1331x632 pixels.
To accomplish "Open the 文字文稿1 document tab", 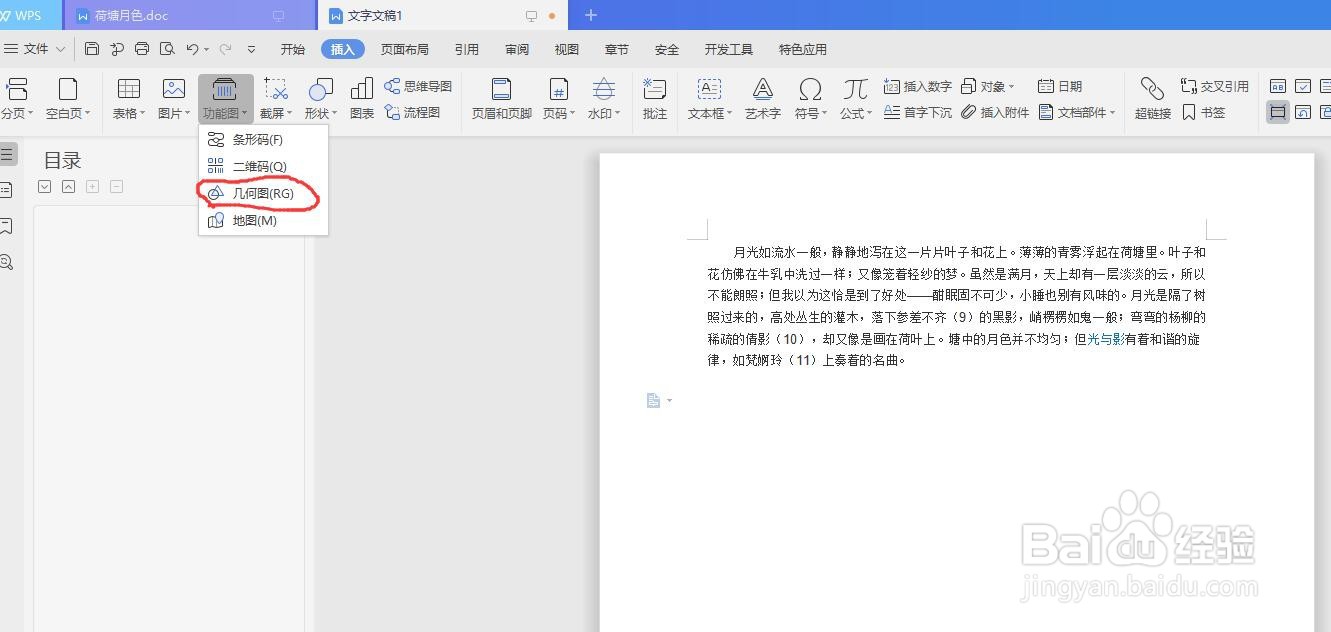I will tap(443, 16).
